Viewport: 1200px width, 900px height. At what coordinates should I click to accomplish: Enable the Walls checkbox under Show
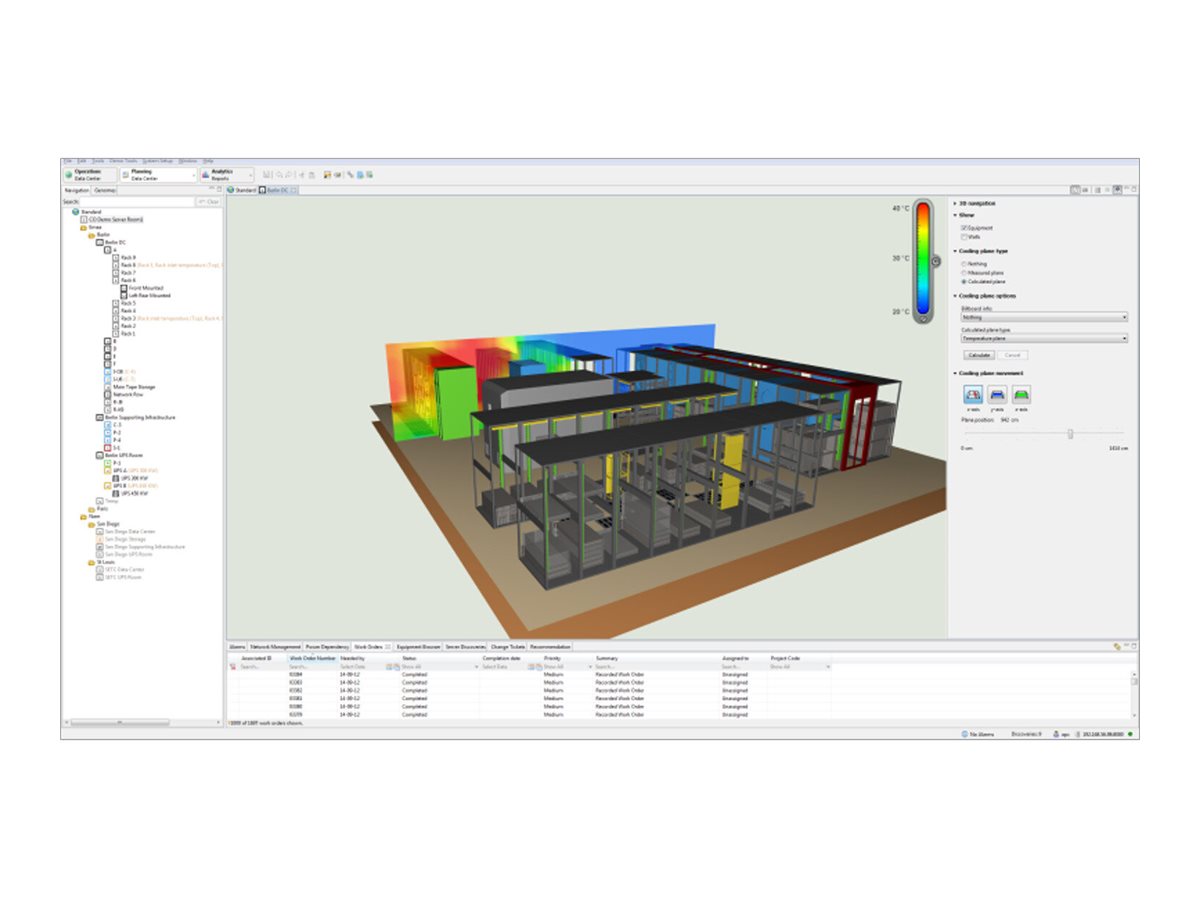click(963, 237)
